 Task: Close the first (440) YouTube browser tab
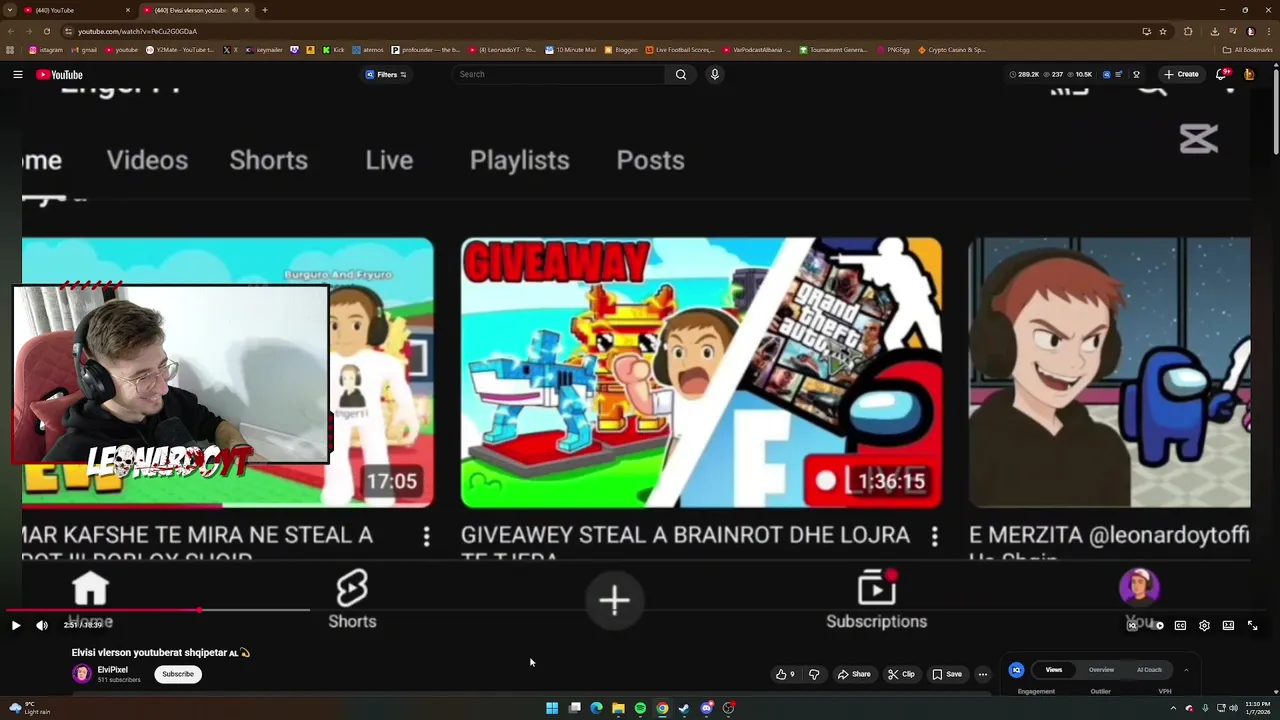click(127, 10)
